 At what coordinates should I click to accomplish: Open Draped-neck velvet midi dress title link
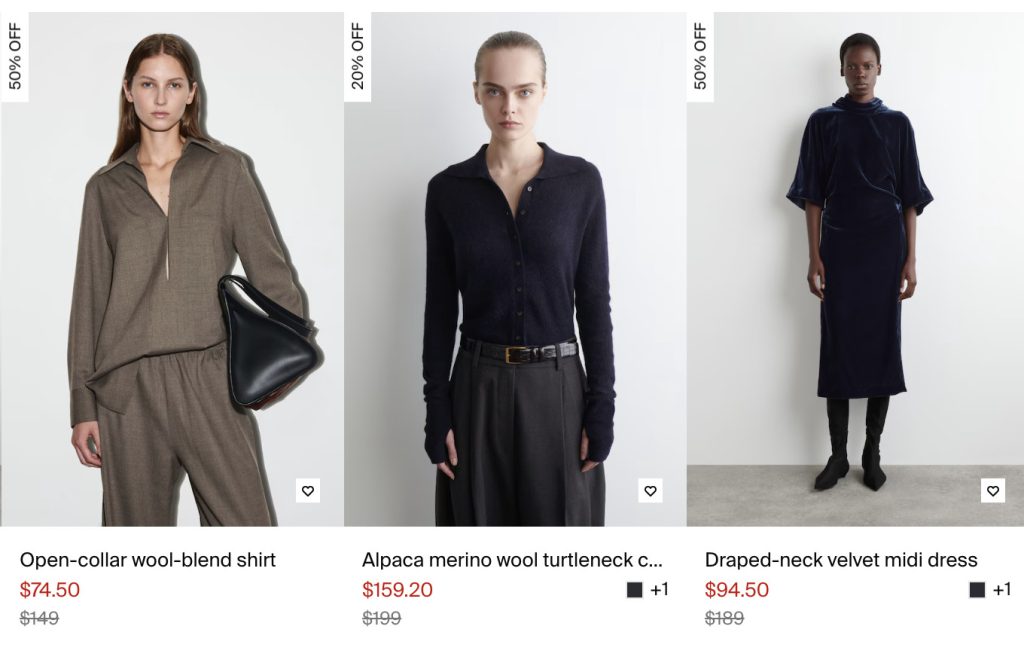click(x=841, y=560)
